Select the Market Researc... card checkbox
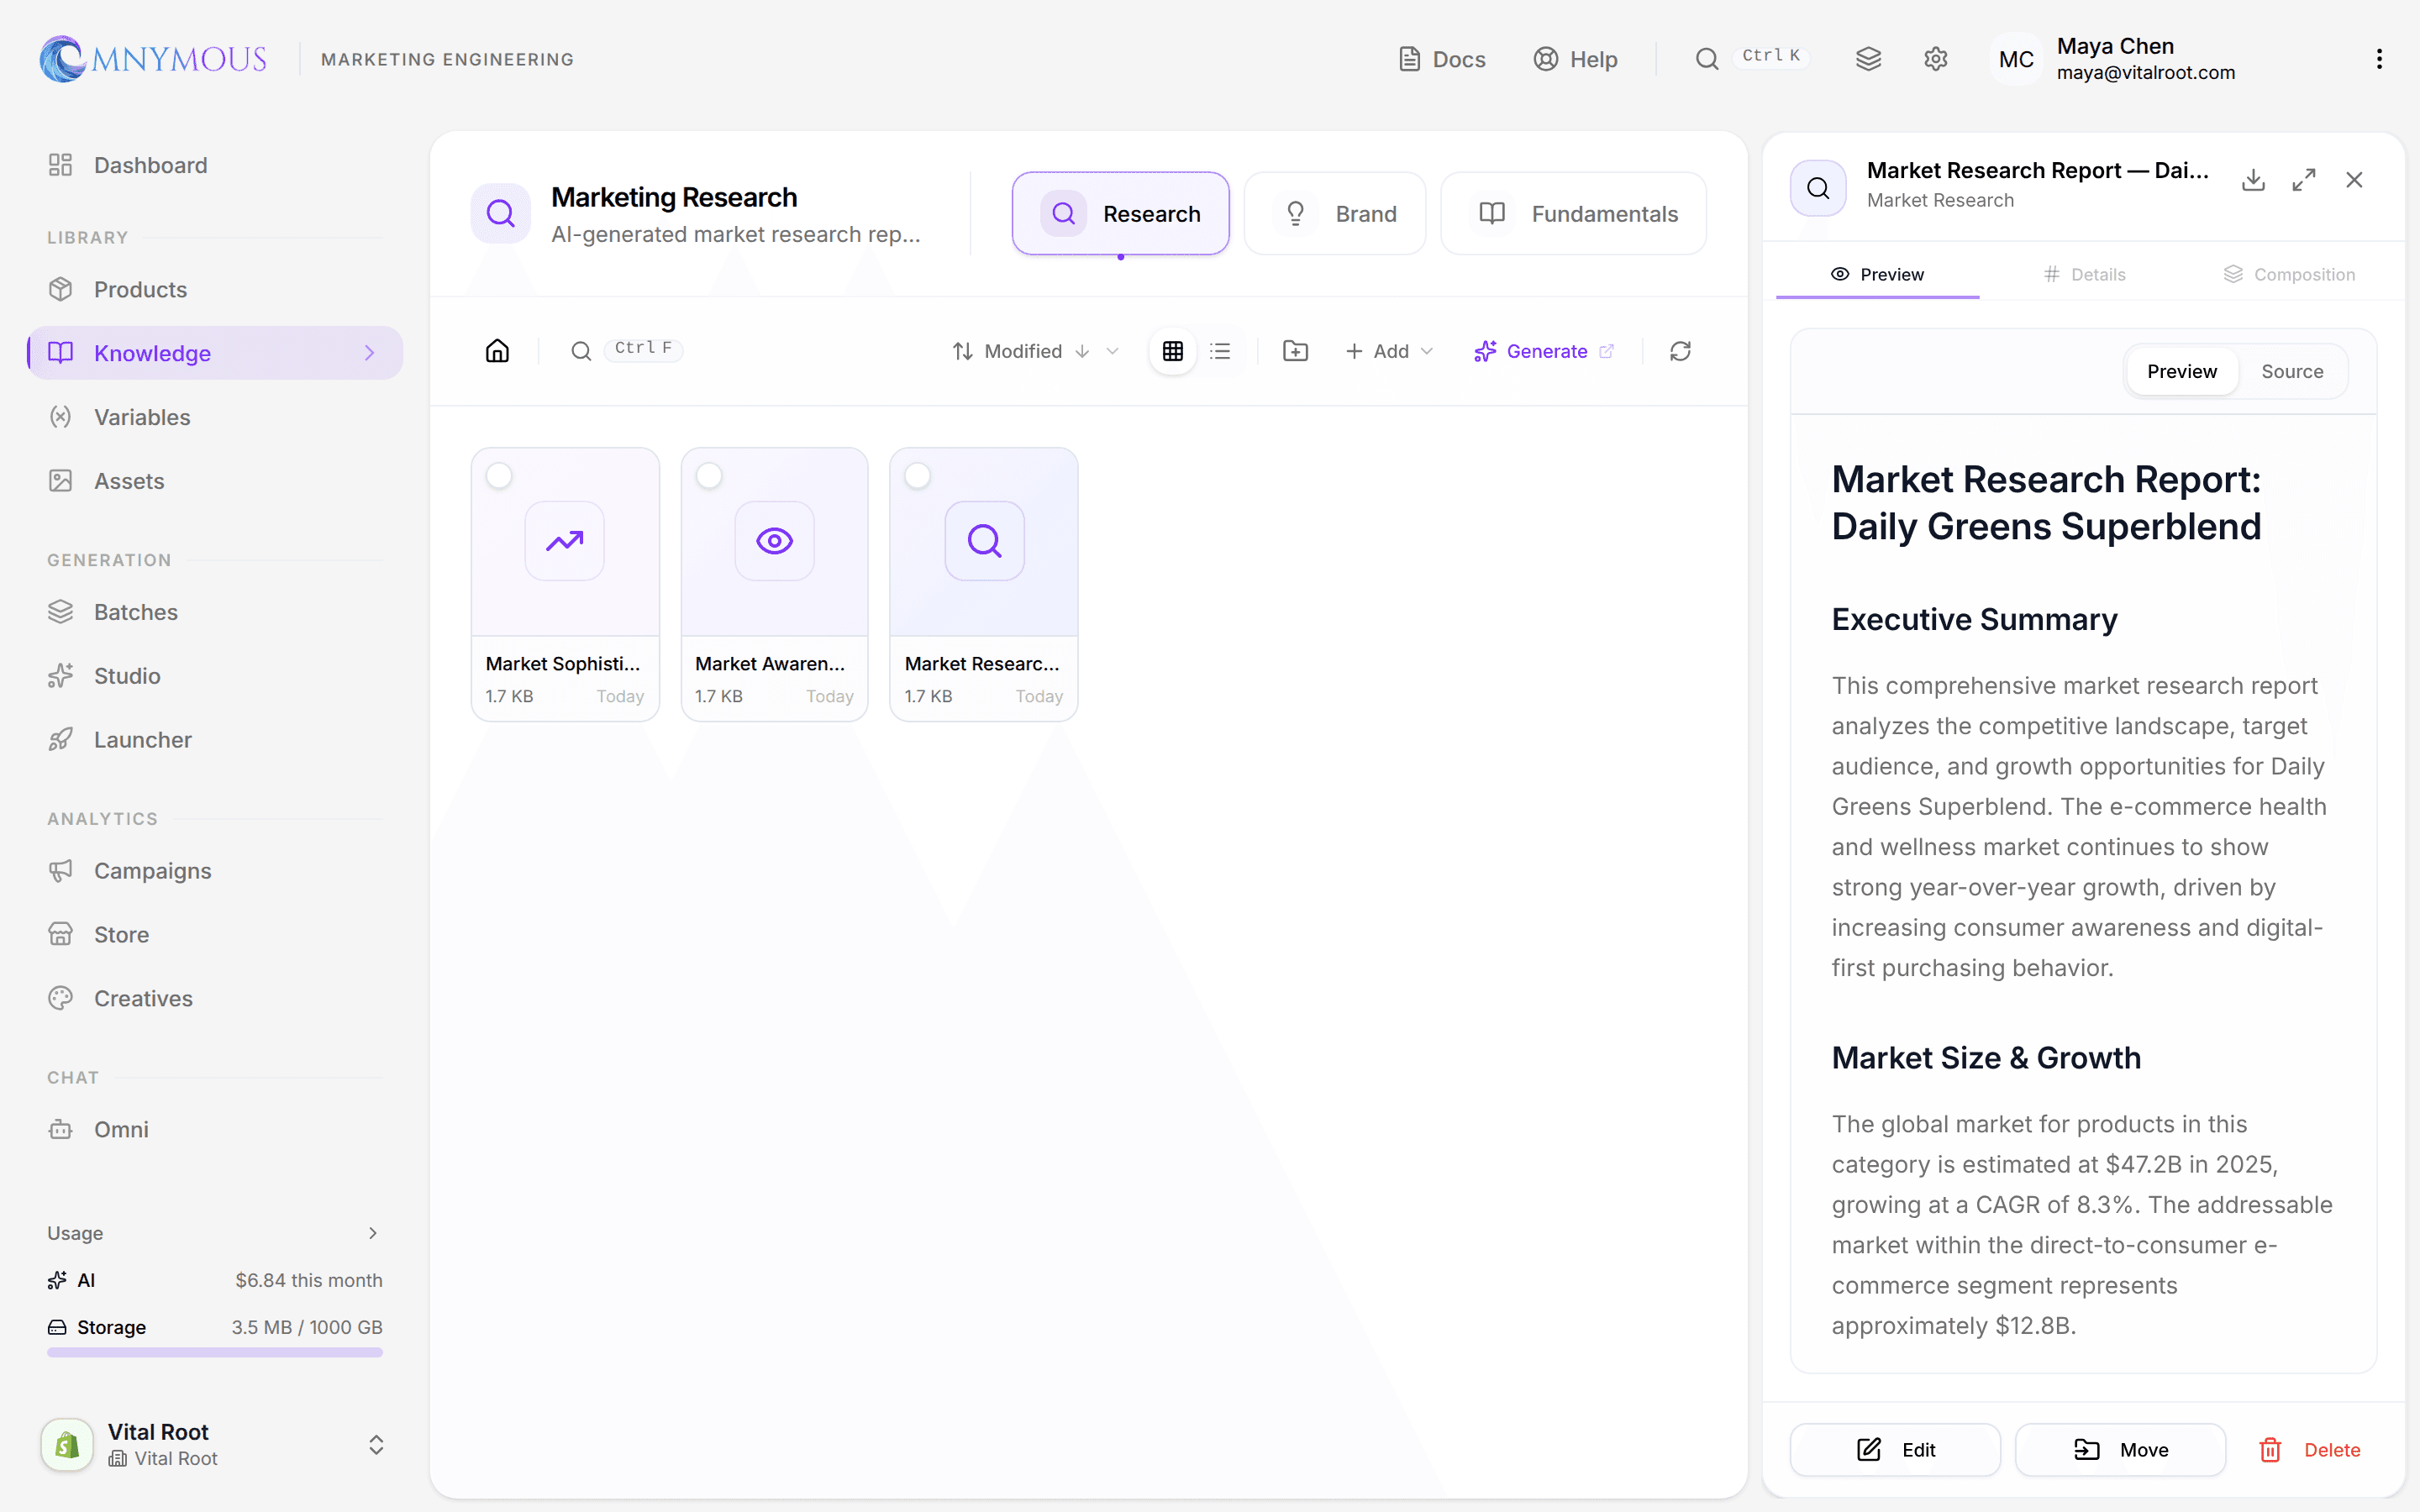The width and height of the screenshot is (2420, 1512). 918,476
